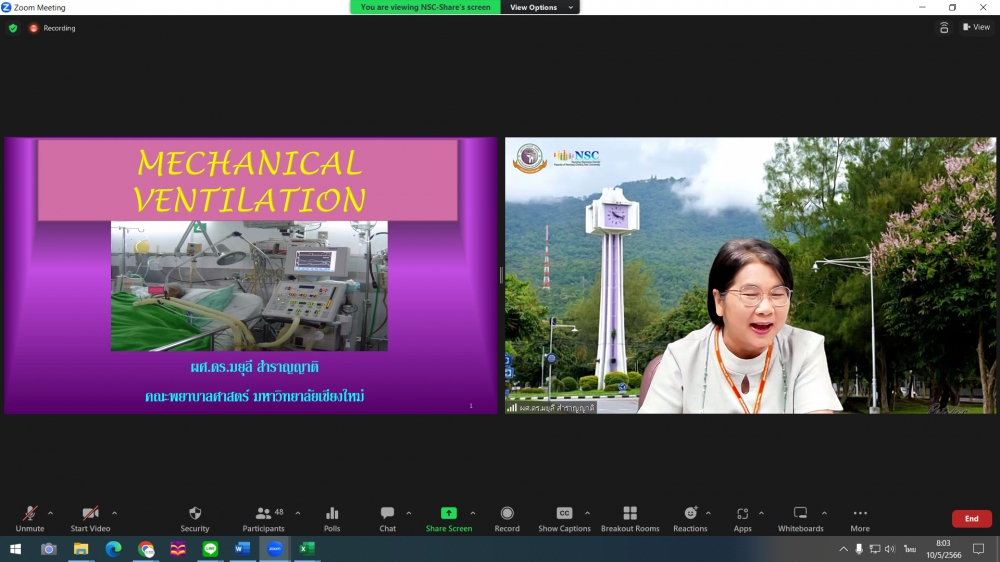Open Microsoft Word from the taskbar
Viewport: 1000px width, 562px height.
point(242,549)
